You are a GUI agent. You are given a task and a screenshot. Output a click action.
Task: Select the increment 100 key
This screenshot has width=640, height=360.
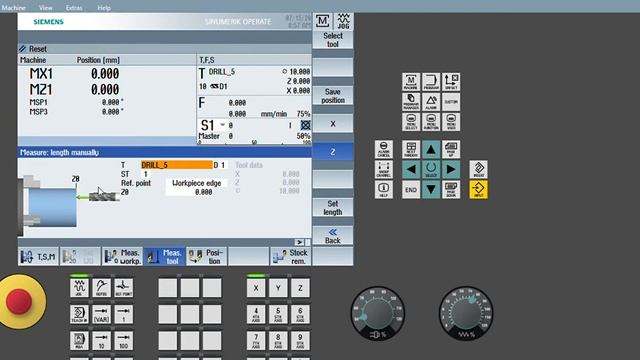point(123,341)
